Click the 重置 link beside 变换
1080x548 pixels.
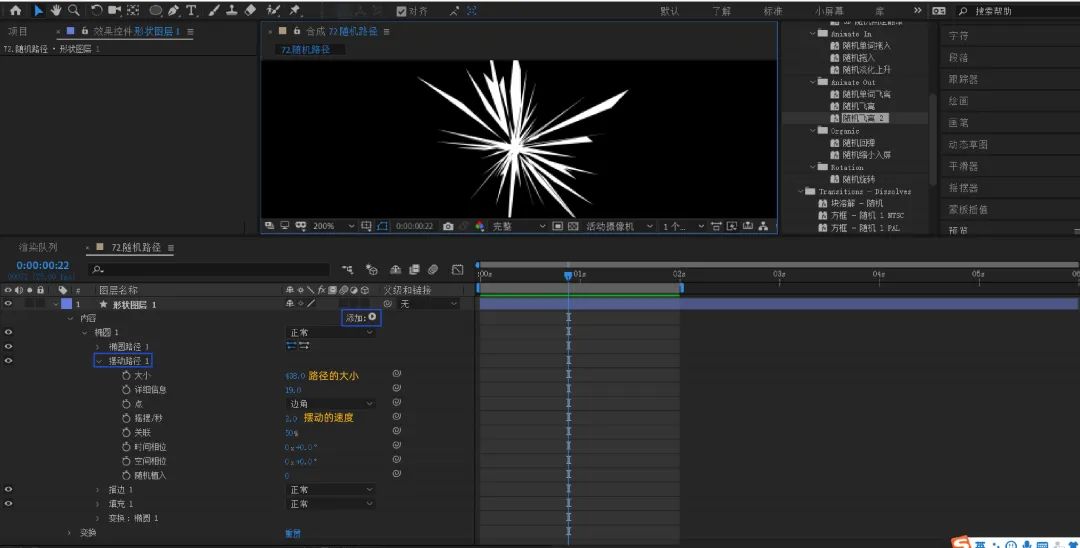tap(293, 533)
